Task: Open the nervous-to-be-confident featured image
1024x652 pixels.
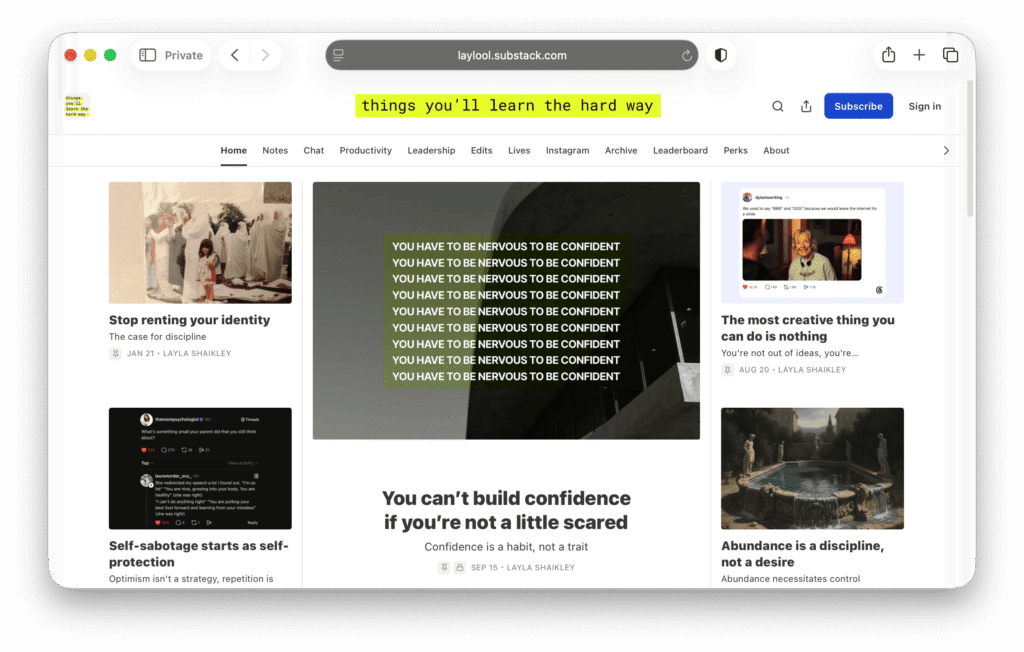Action: click(506, 311)
